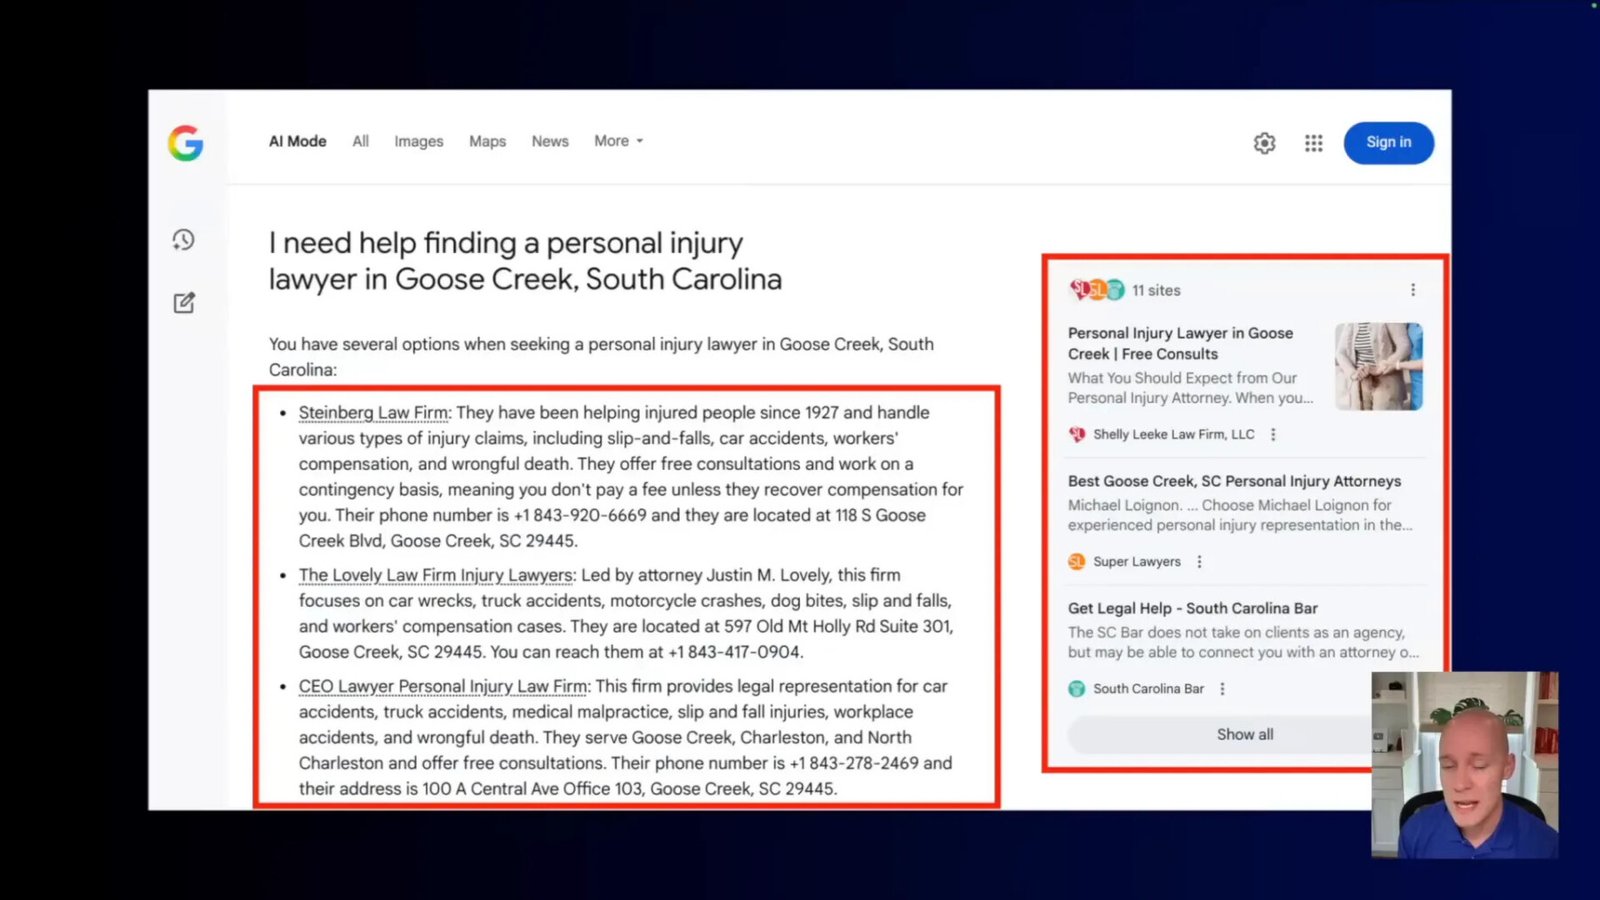Click phone number +1 843-920-6669

pyautogui.click(x=580, y=515)
